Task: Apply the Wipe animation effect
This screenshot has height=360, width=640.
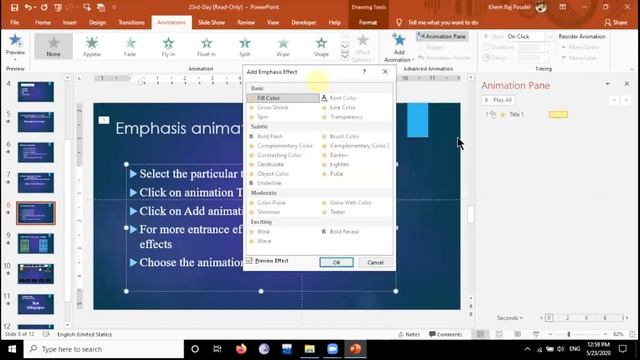Action: [x=283, y=46]
